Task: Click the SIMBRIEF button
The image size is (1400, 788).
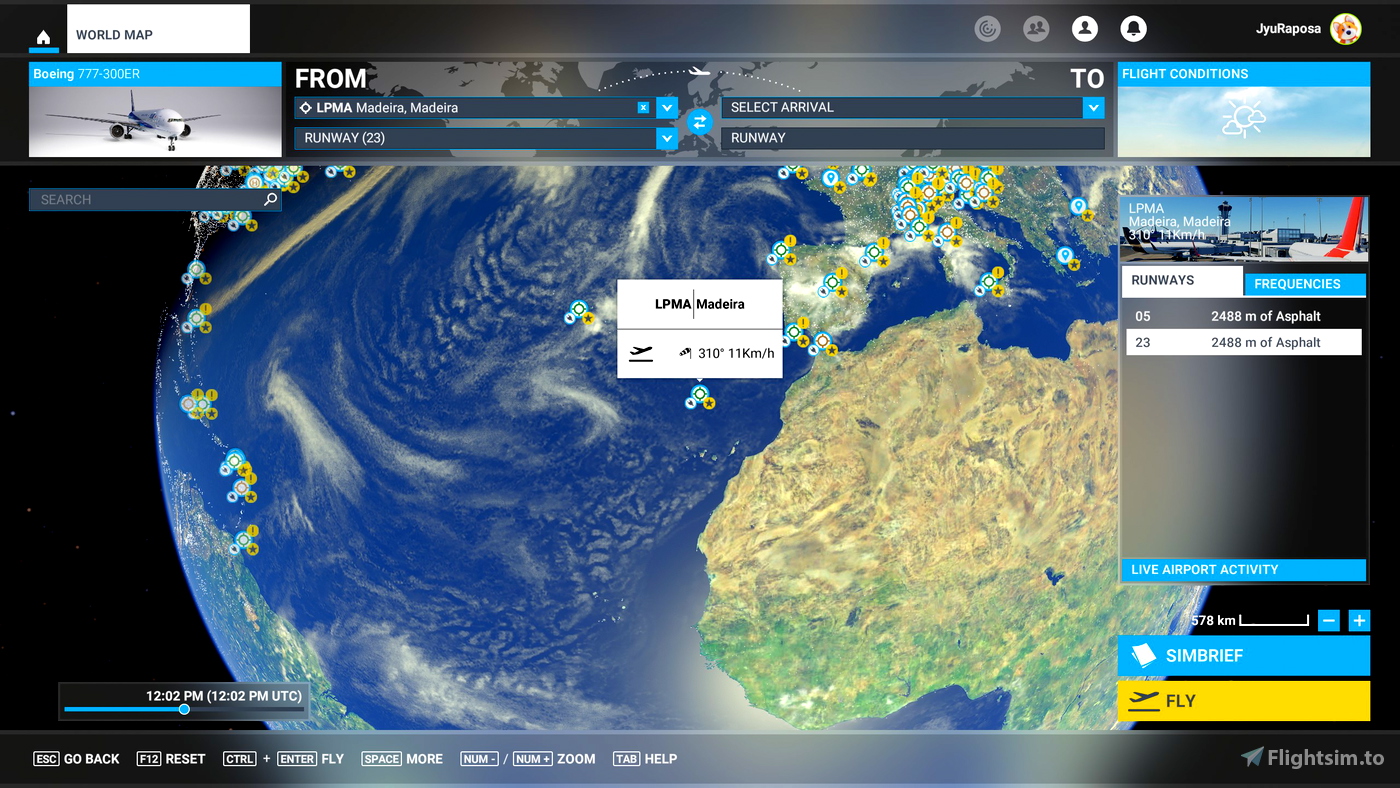Action: (1243, 655)
